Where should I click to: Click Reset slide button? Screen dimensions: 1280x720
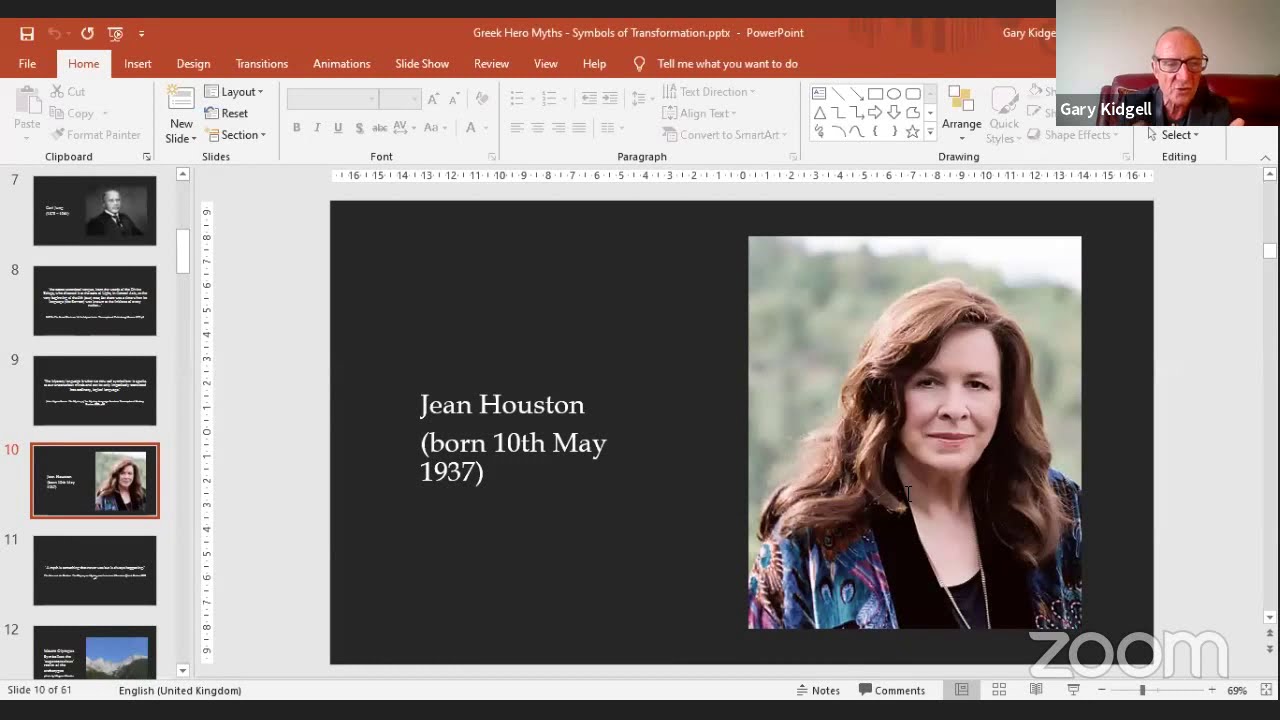pos(227,114)
